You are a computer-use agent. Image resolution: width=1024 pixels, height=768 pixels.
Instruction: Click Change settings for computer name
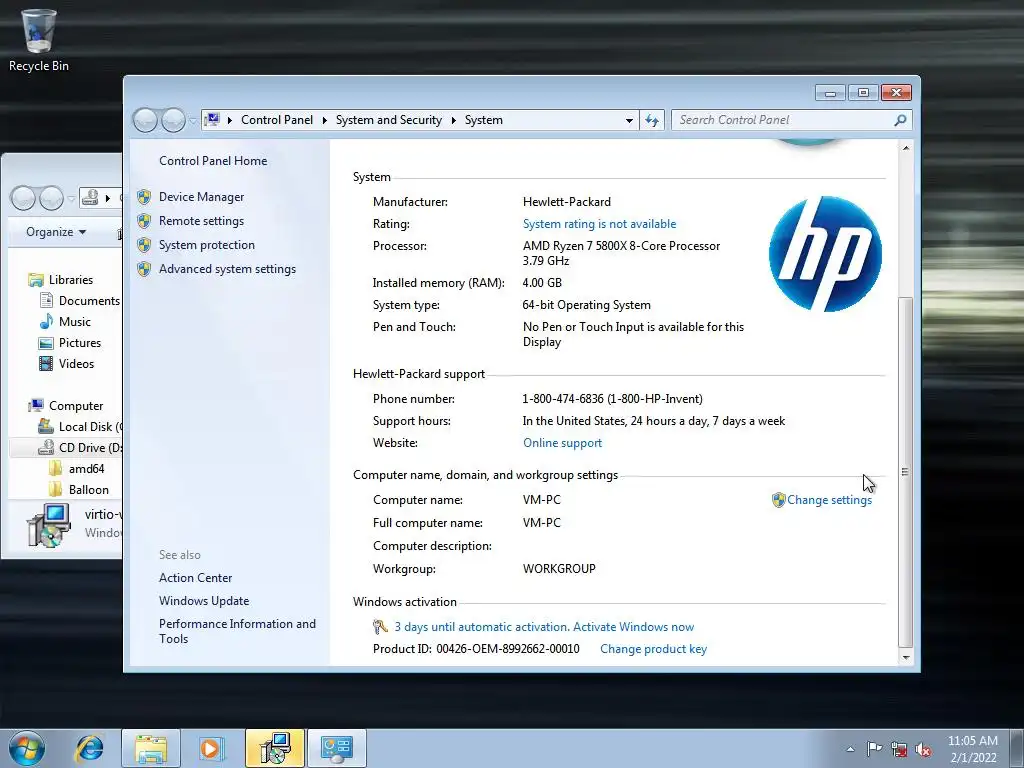829,500
